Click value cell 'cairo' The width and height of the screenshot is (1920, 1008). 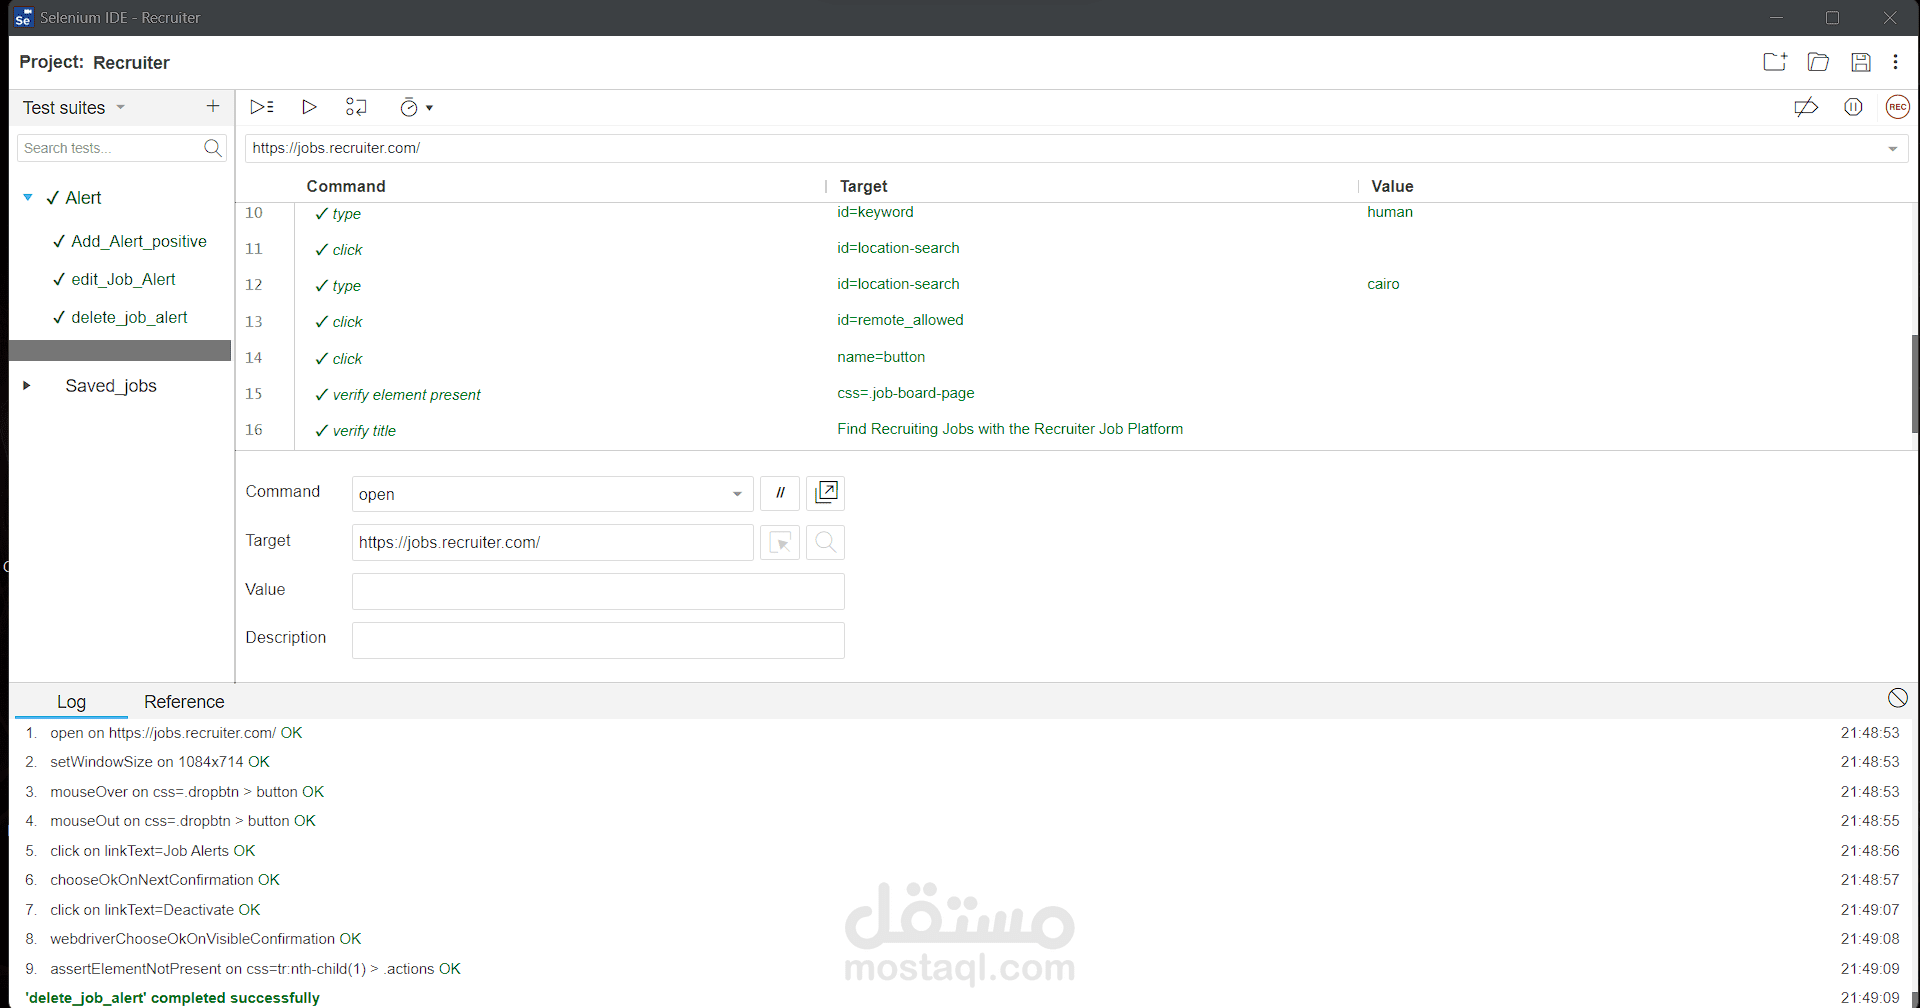pos(1383,284)
